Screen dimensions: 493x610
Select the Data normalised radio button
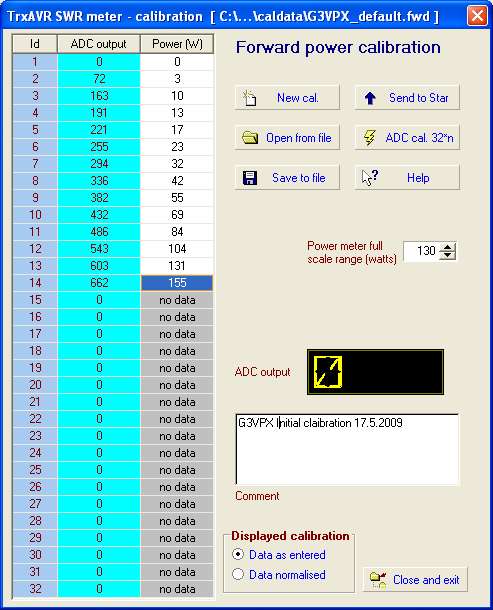[238, 574]
